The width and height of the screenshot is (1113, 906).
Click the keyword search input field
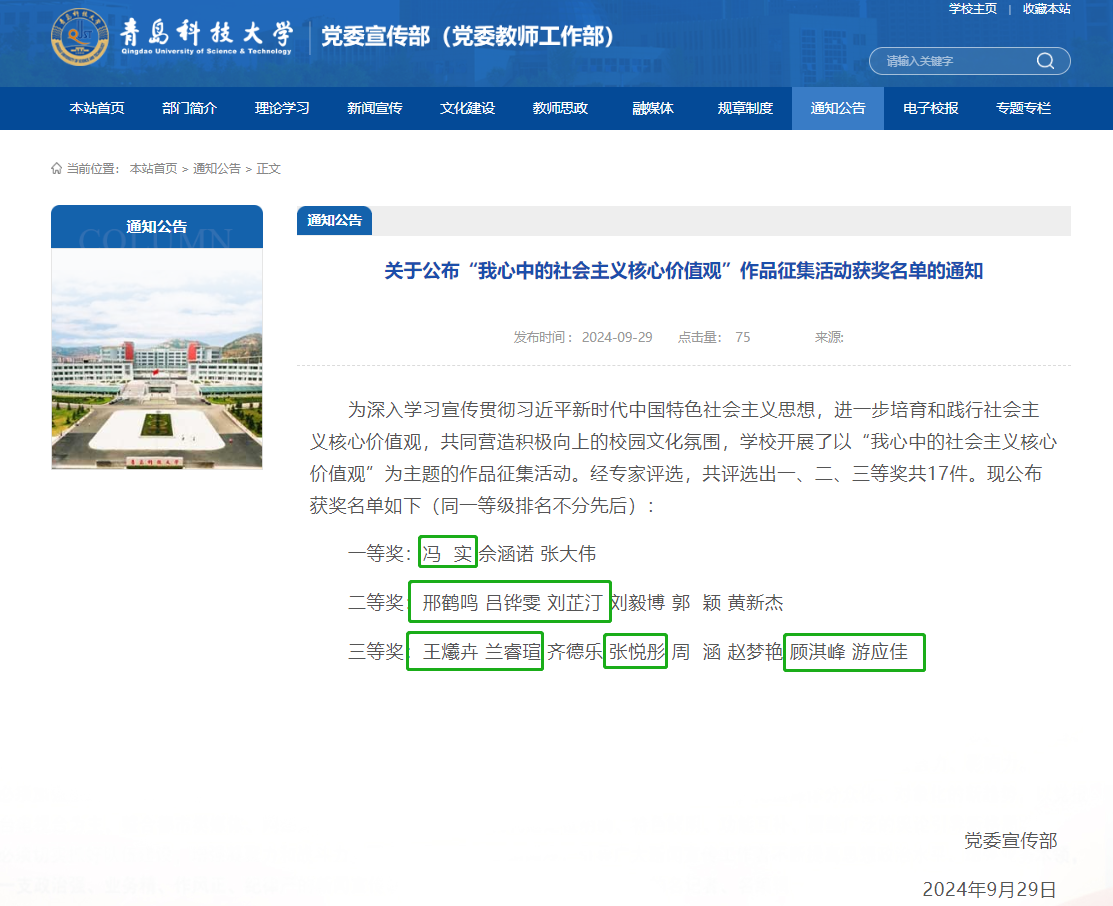[955, 61]
